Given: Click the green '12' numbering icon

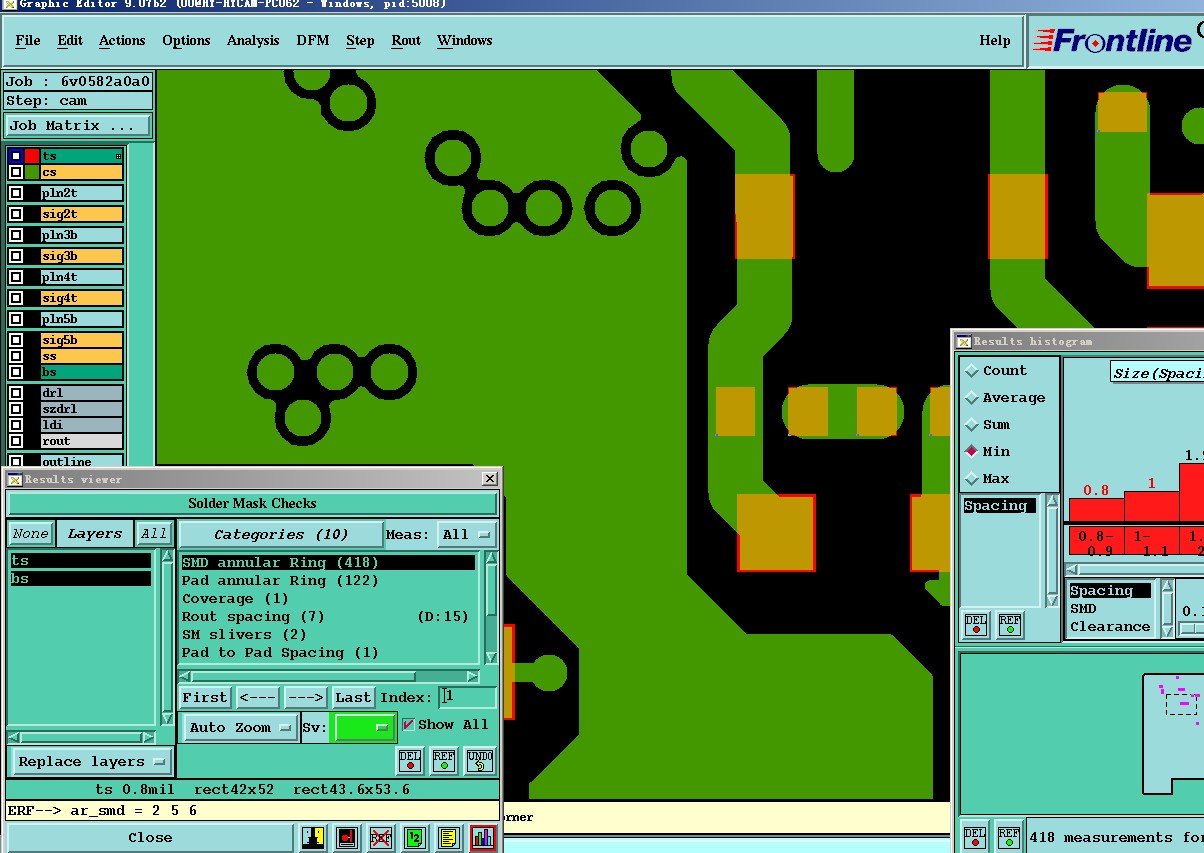Looking at the screenshot, I should coord(414,838).
